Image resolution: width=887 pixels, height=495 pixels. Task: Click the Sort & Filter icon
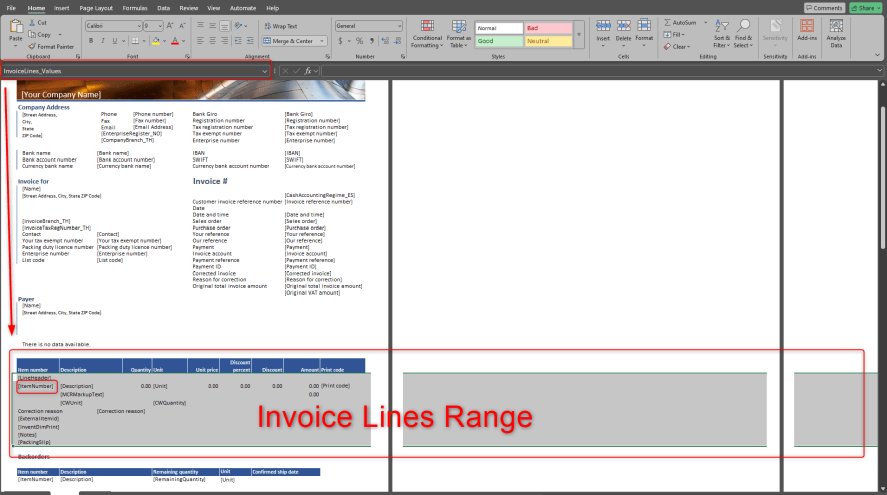[x=721, y=33]
